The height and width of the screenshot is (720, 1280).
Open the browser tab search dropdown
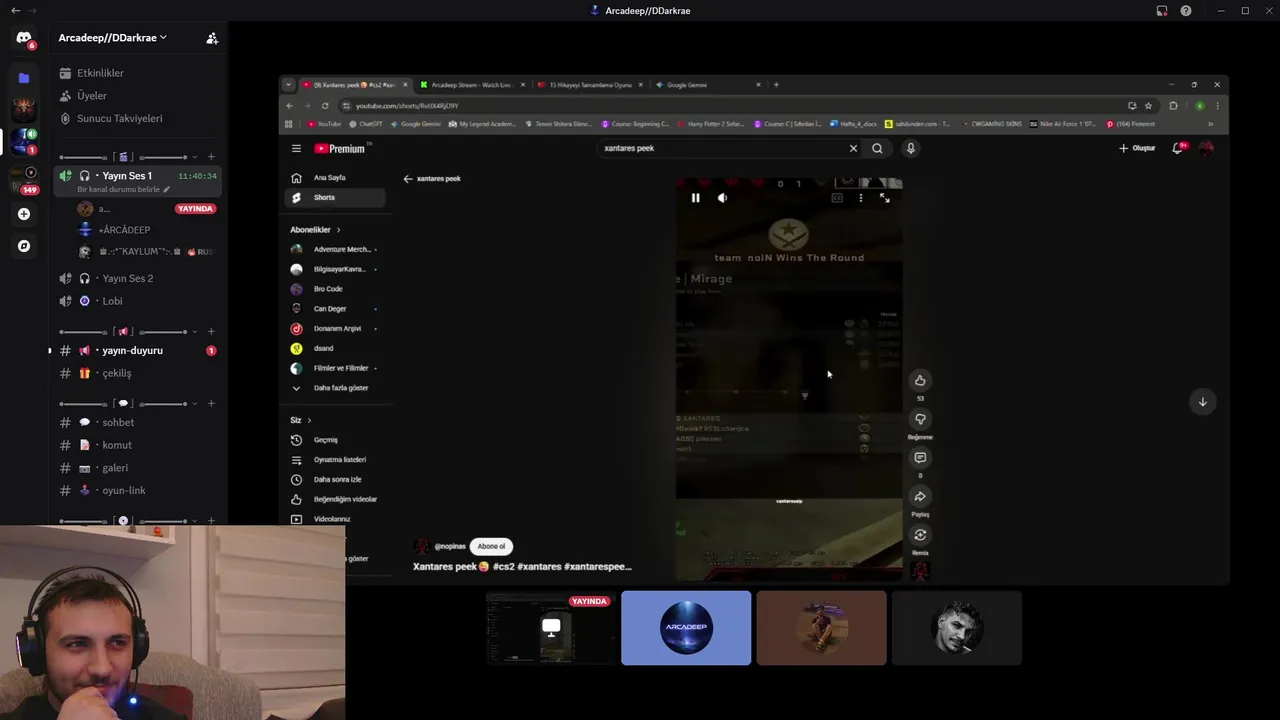click(x=288, y=85)
